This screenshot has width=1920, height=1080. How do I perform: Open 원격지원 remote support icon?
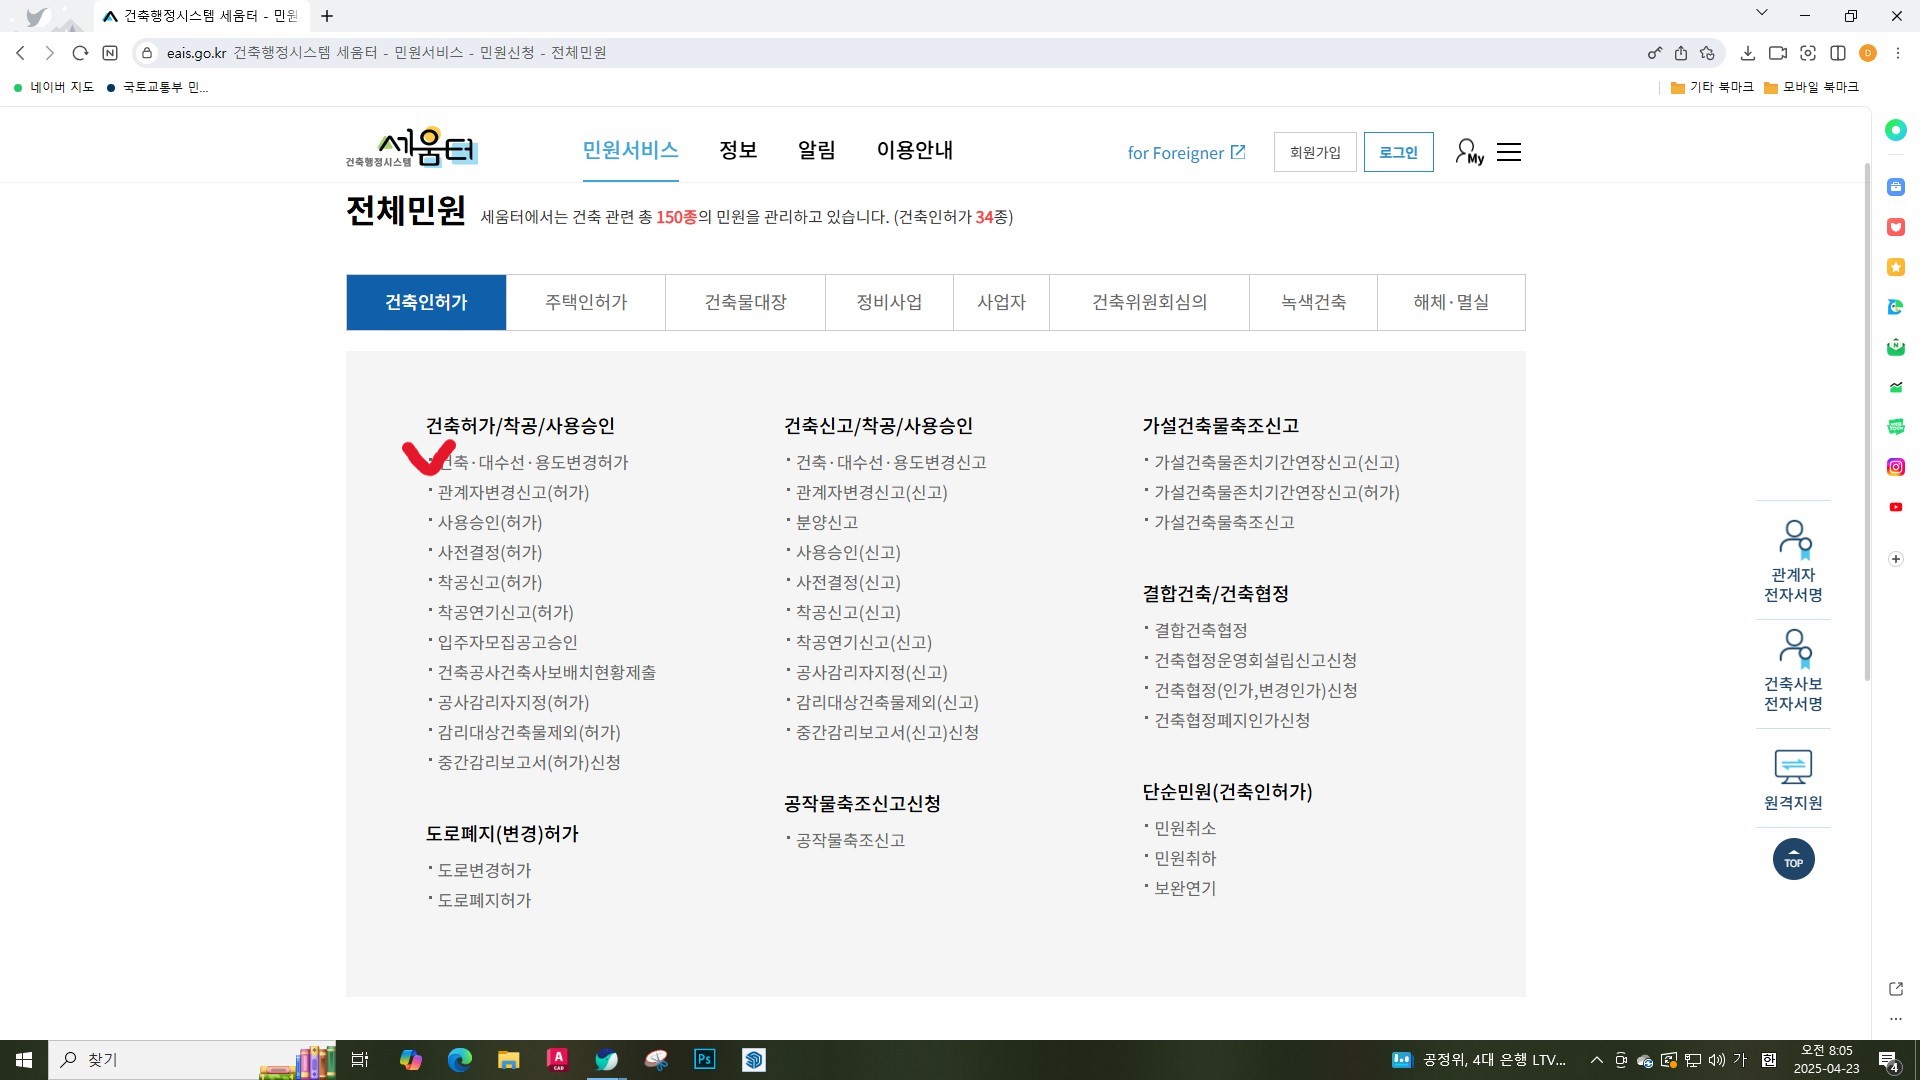coord(1793,780)
